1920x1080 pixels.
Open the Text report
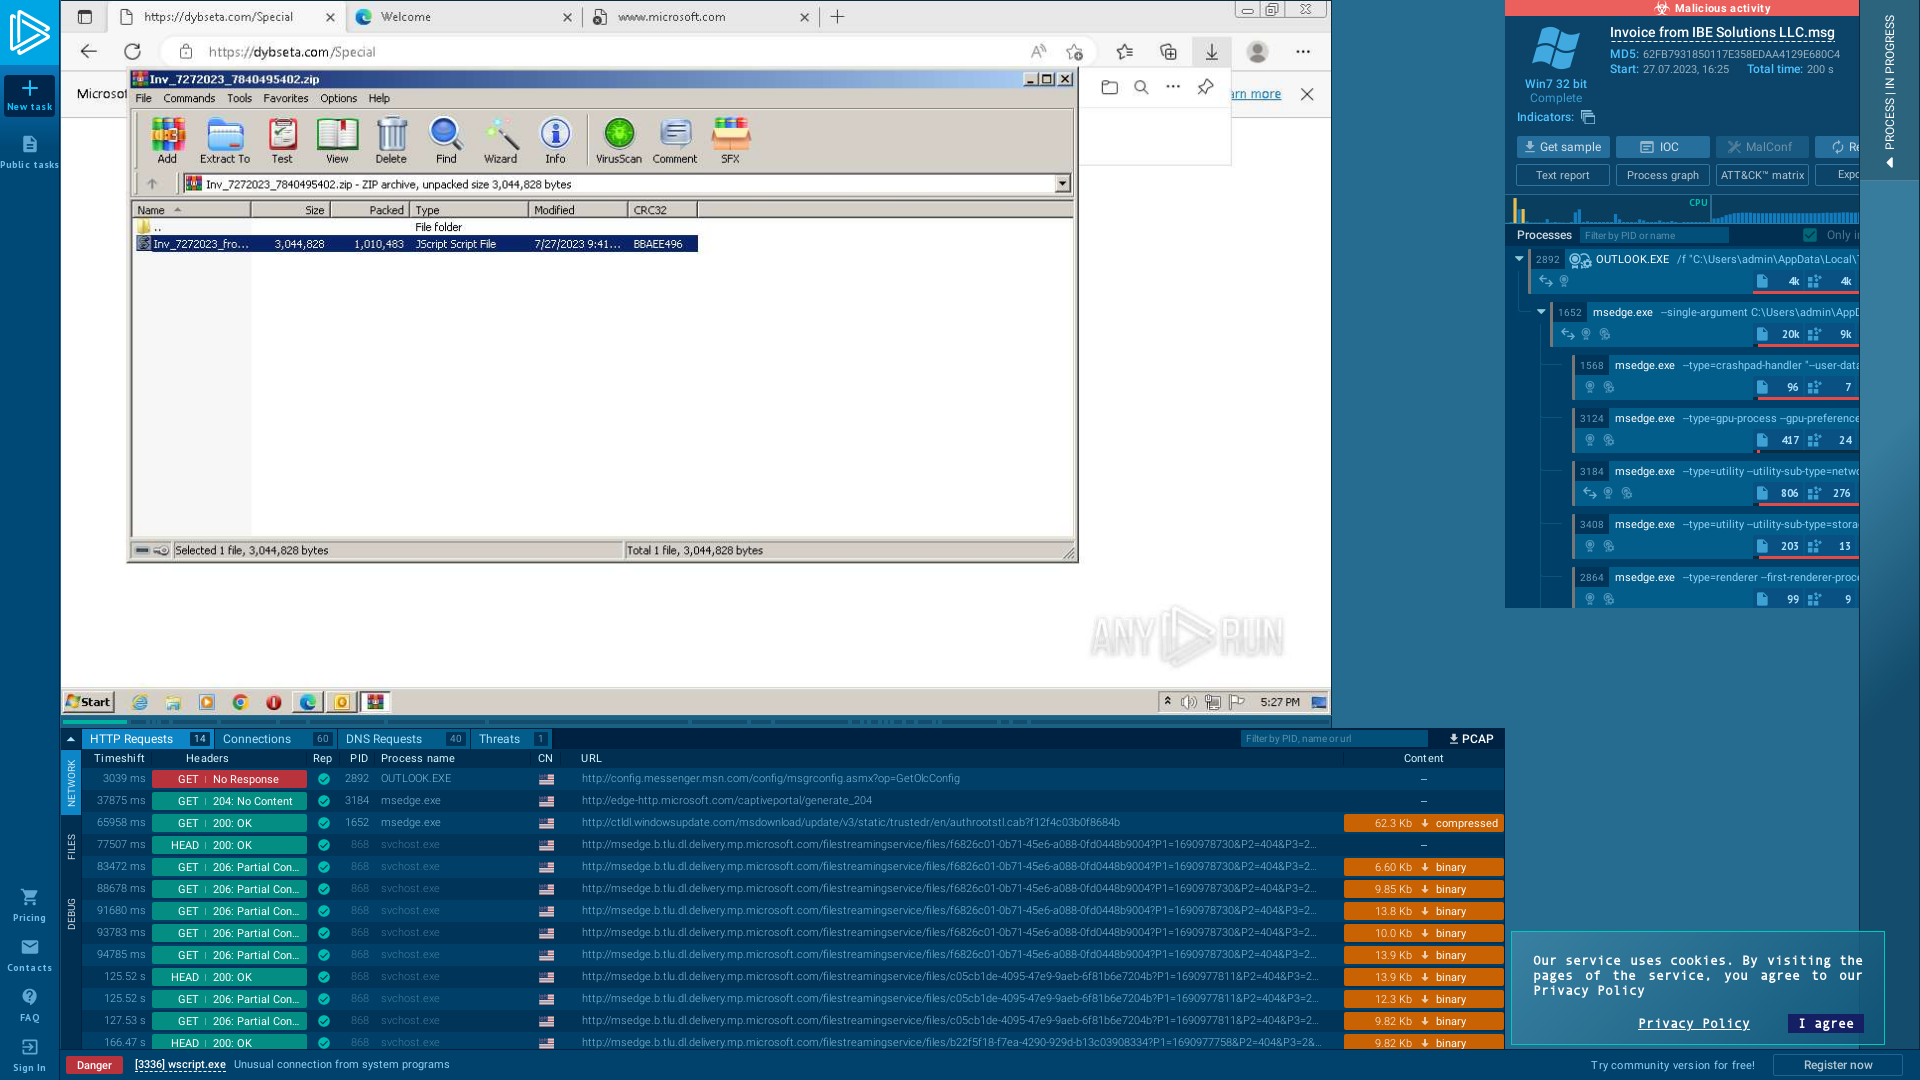pos(1563,175)
